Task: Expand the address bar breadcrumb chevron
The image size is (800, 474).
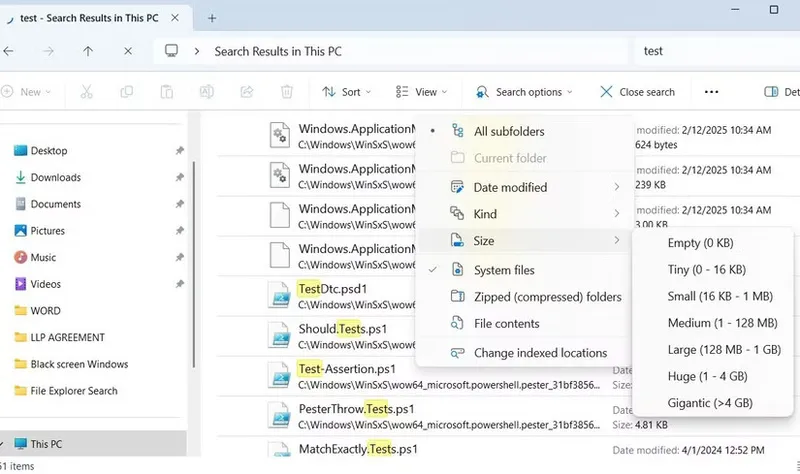Action: click(197, 51)
